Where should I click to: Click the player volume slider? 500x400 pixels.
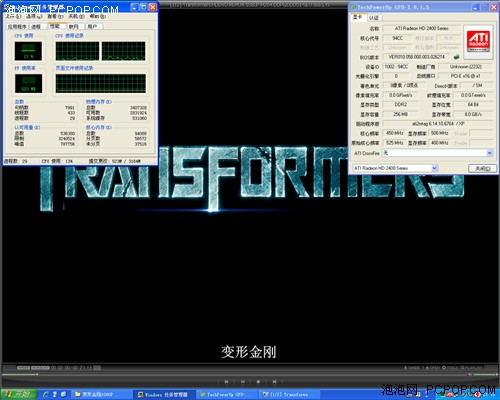tap(485, 374)
